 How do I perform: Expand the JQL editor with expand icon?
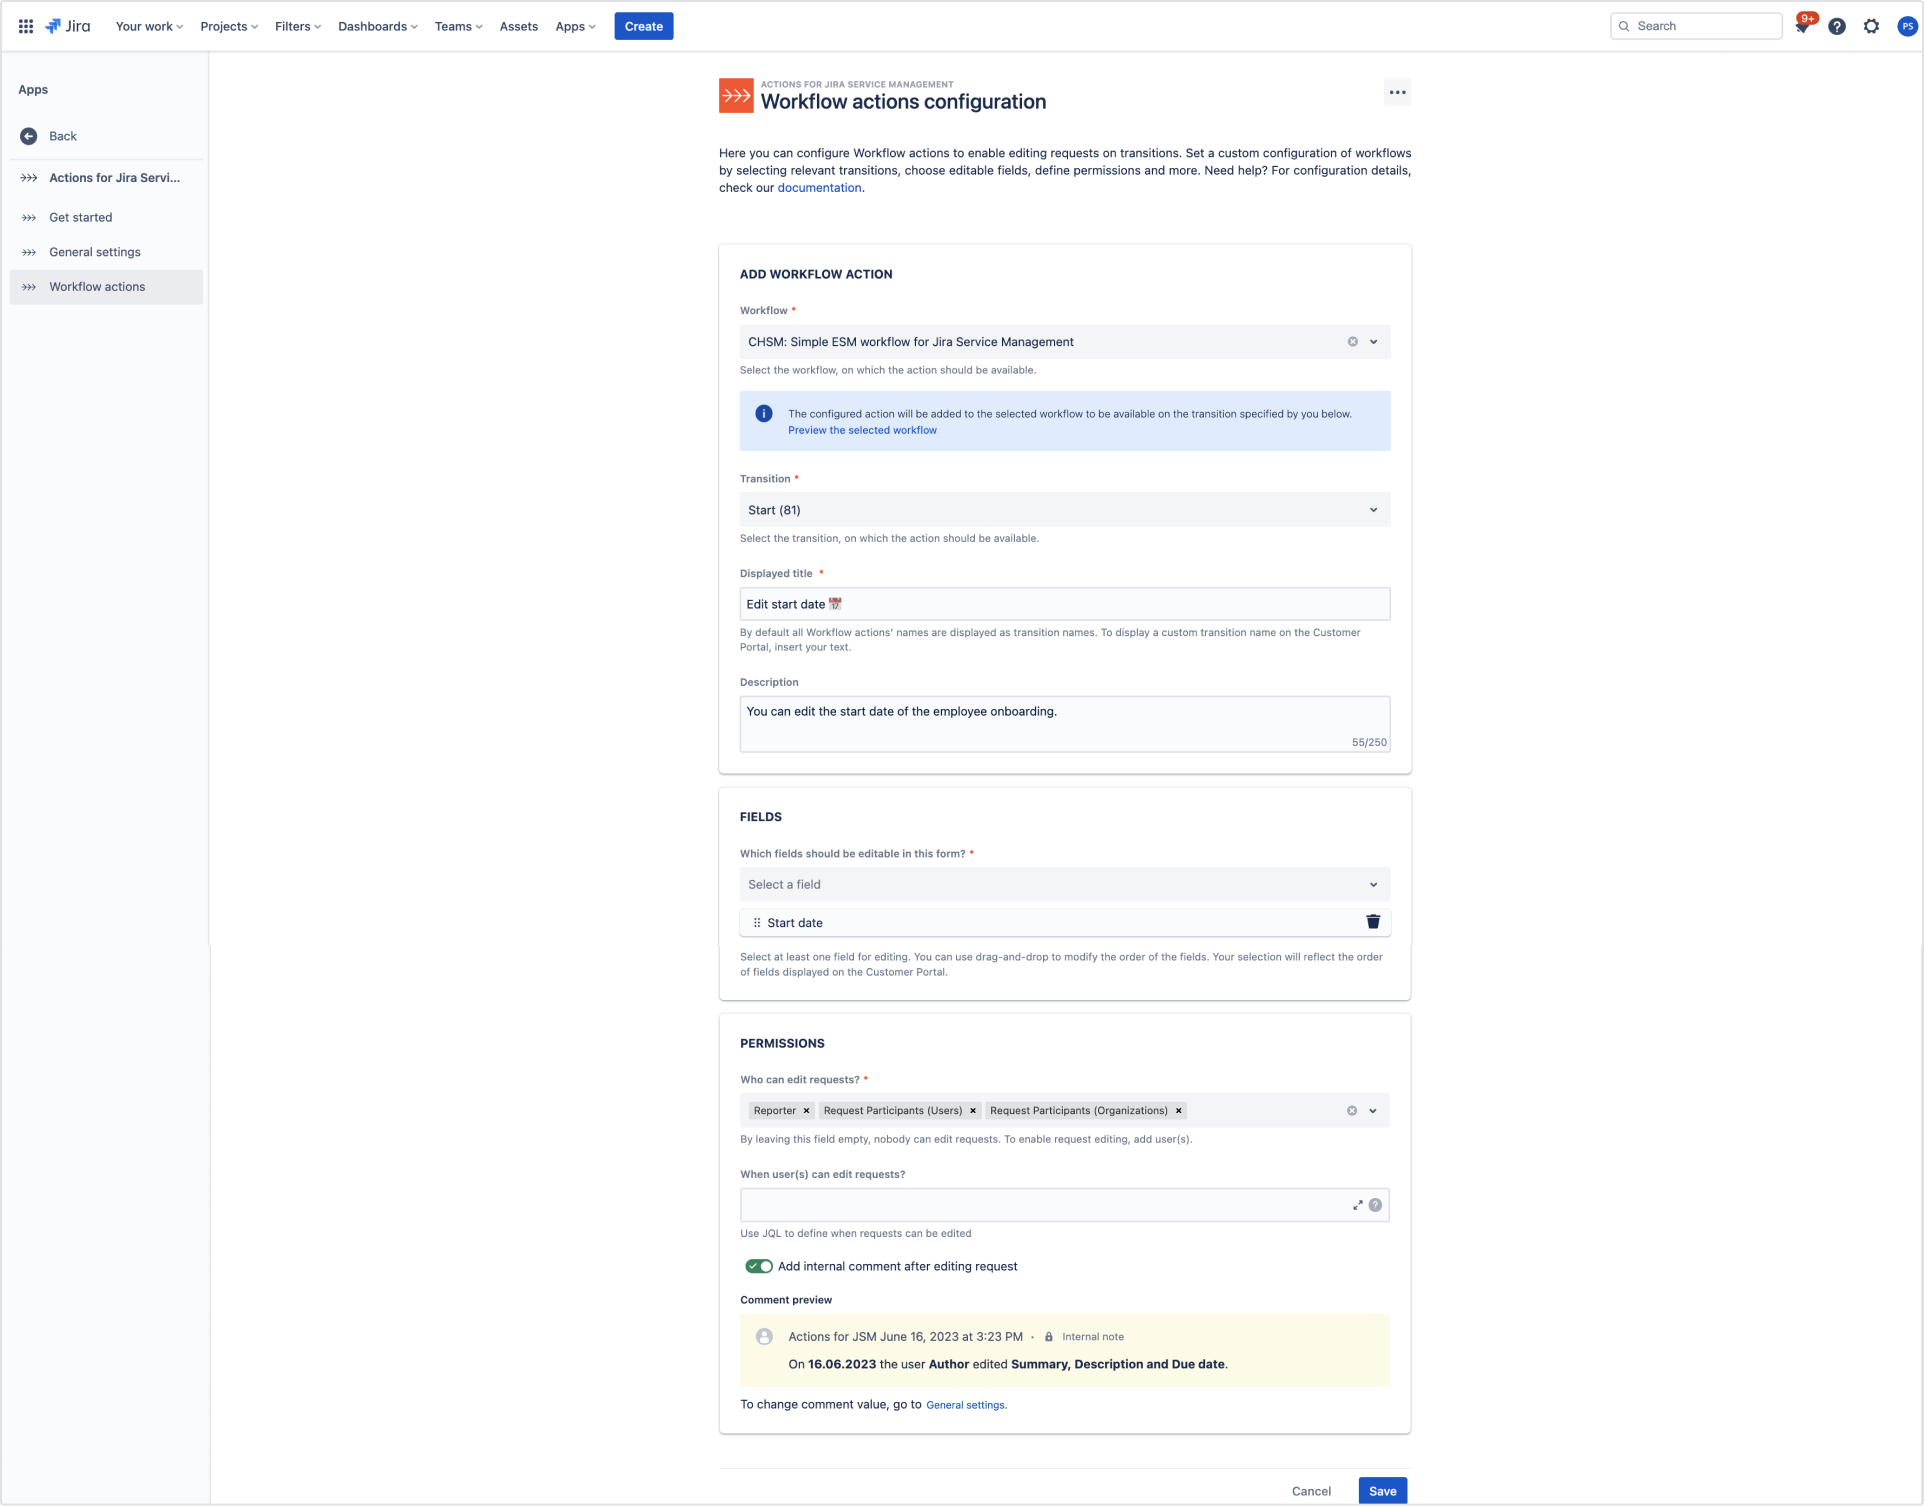(x=1357, y=1205)
